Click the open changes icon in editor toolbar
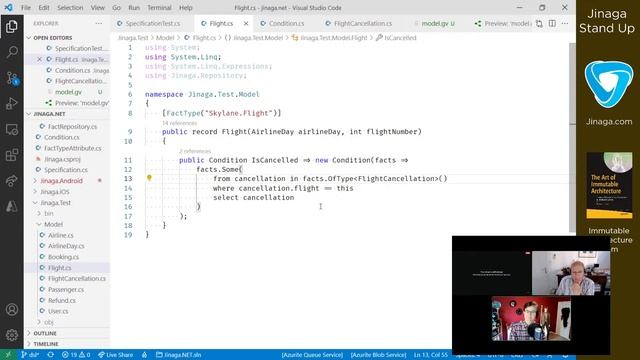 pyautogui.click(x=539, y=24)
